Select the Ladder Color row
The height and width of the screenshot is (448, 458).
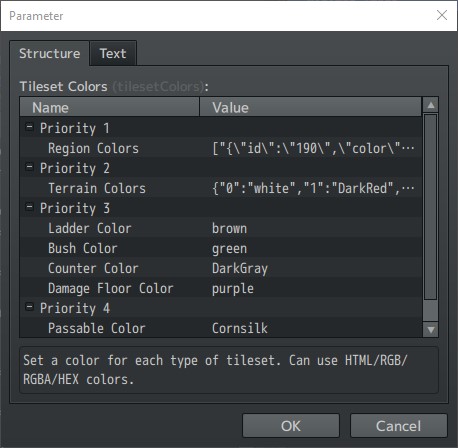[x=221, y=227]
